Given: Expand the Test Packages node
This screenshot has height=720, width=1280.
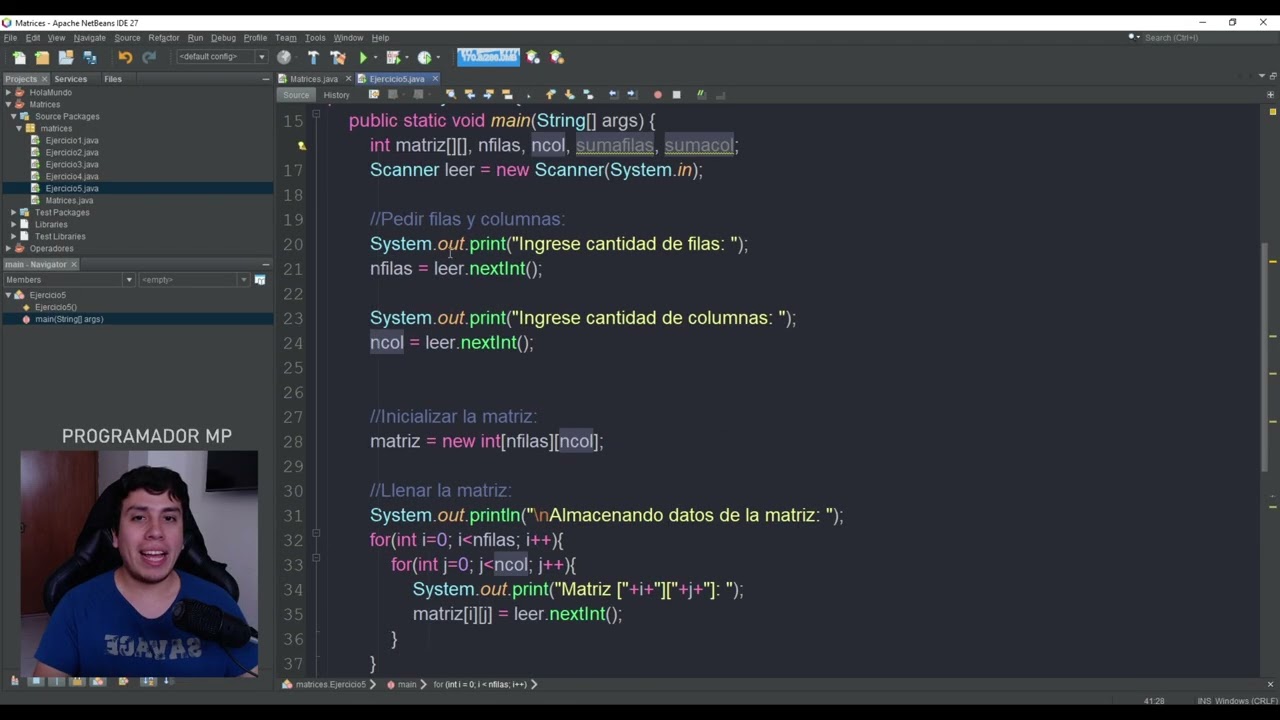Looking at the screenshot, I should (x=14, y=212).
